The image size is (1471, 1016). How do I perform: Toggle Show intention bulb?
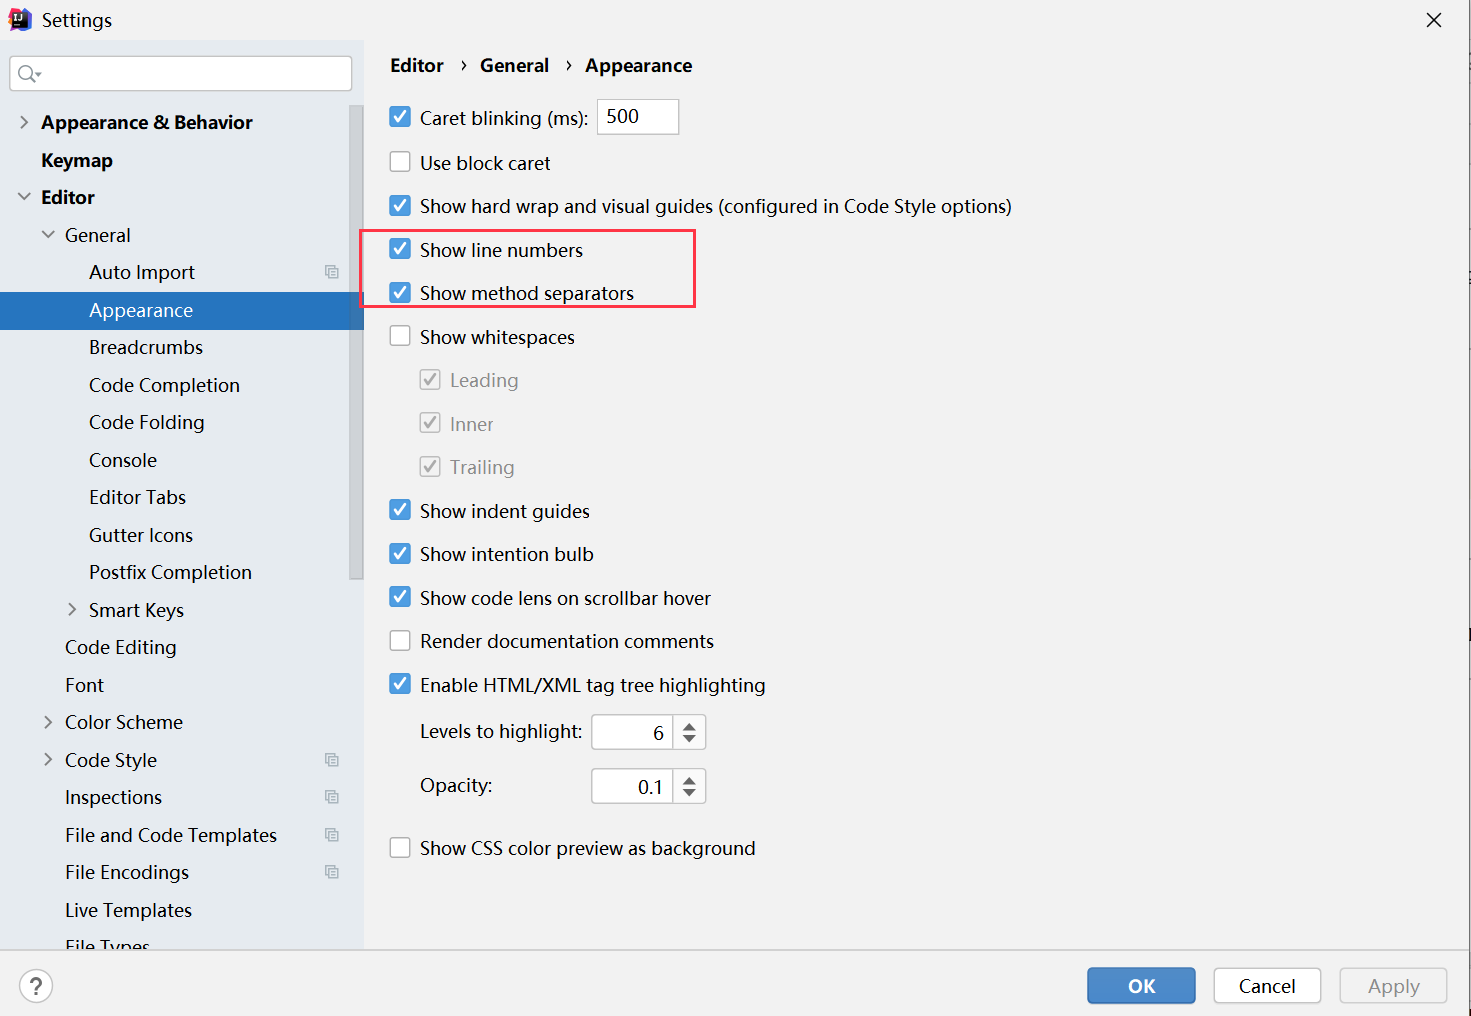(x=400, y=554)
